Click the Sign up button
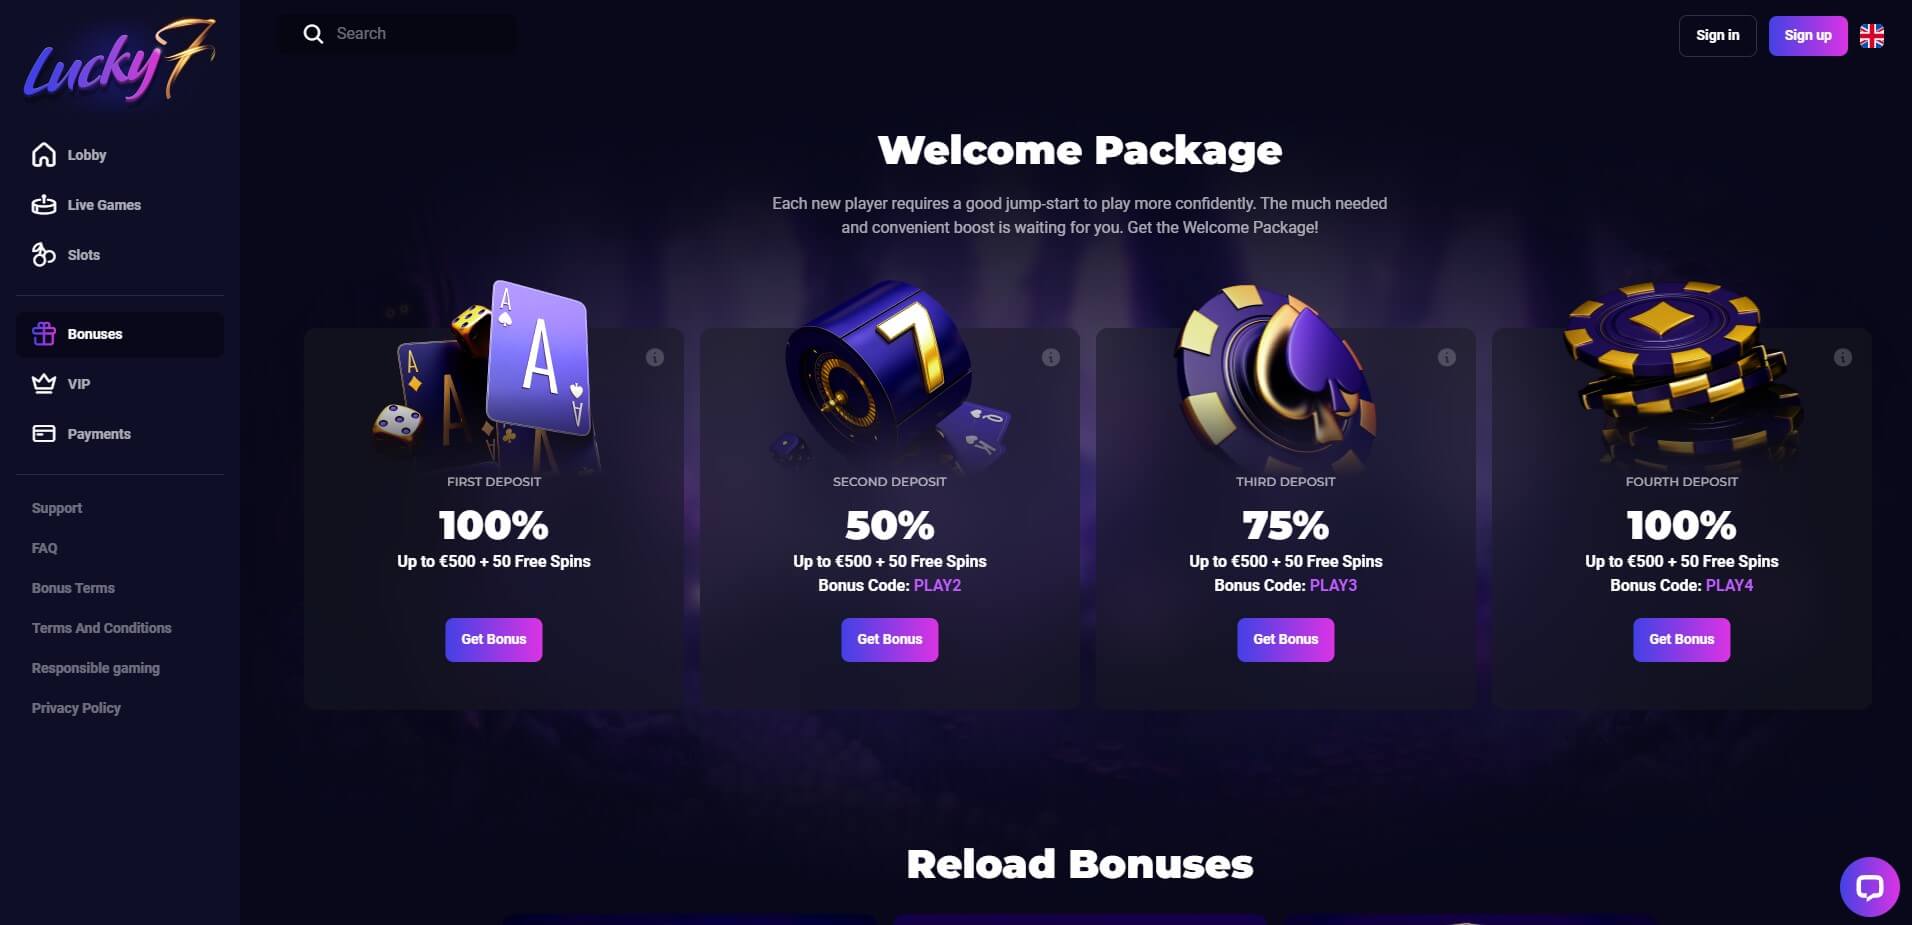Screen dimensions: 1912x925 coord(1808,36)
